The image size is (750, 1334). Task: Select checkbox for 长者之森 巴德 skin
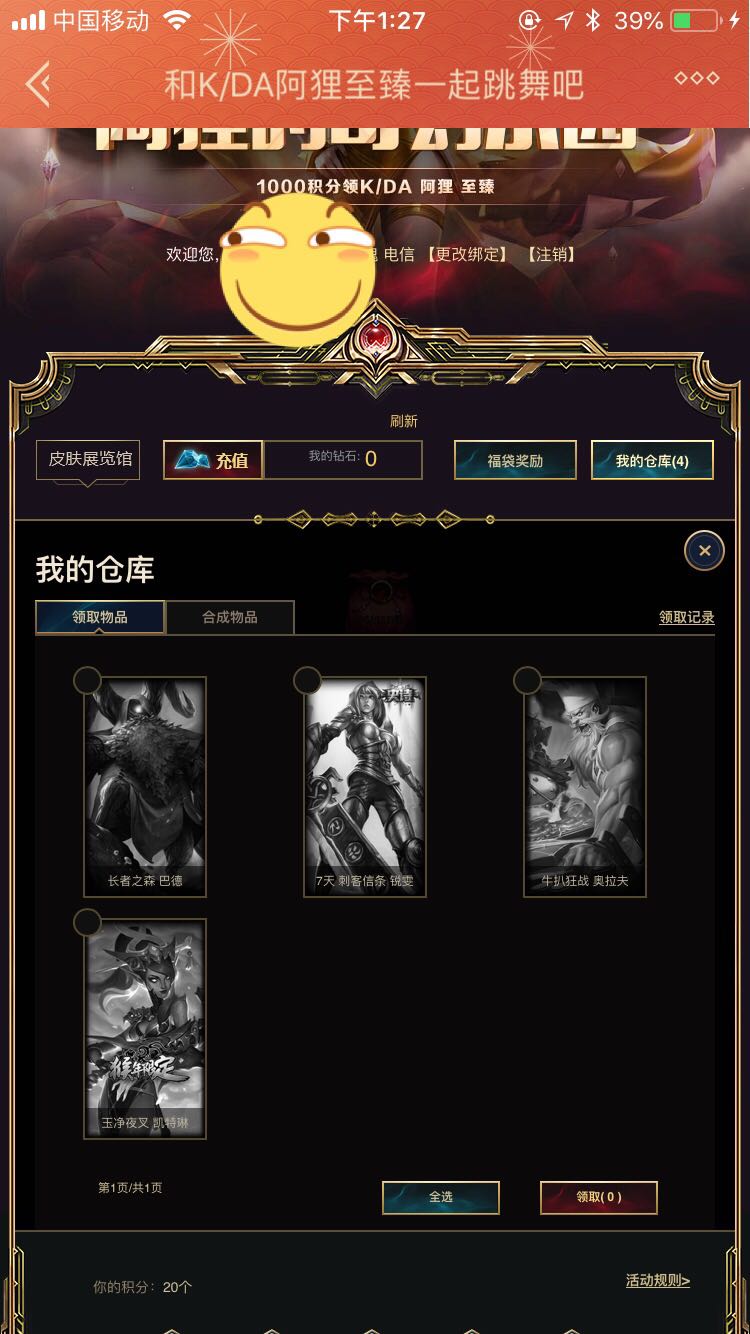click(88, 680)
